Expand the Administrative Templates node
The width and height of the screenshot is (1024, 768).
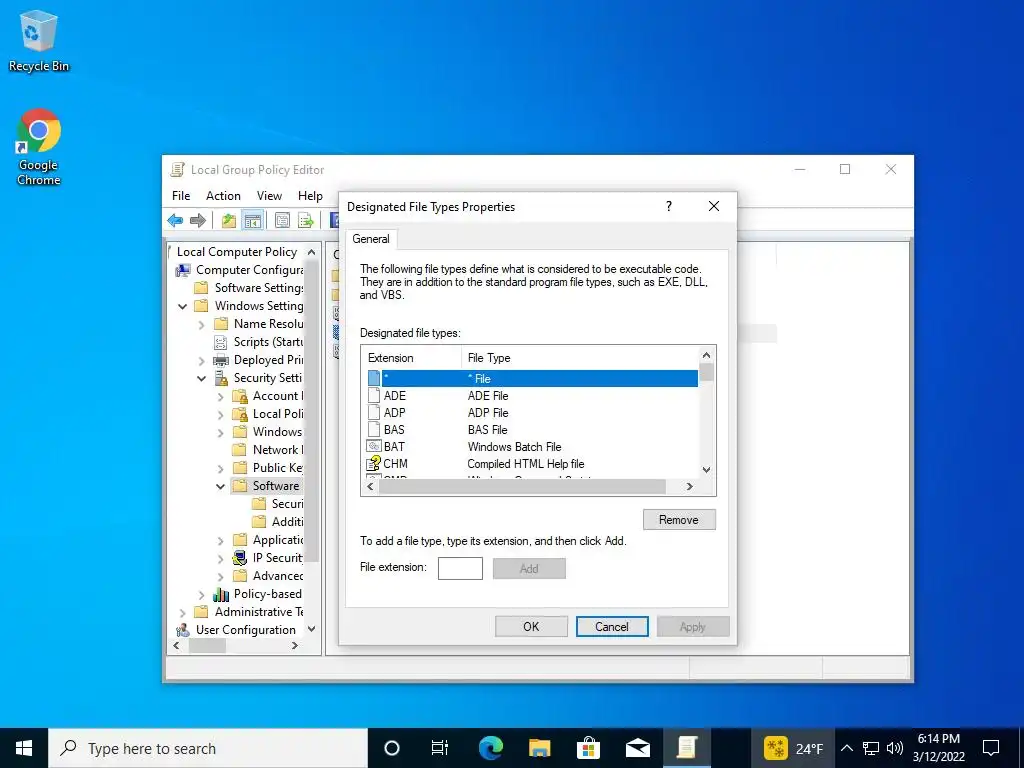[183, 612]
